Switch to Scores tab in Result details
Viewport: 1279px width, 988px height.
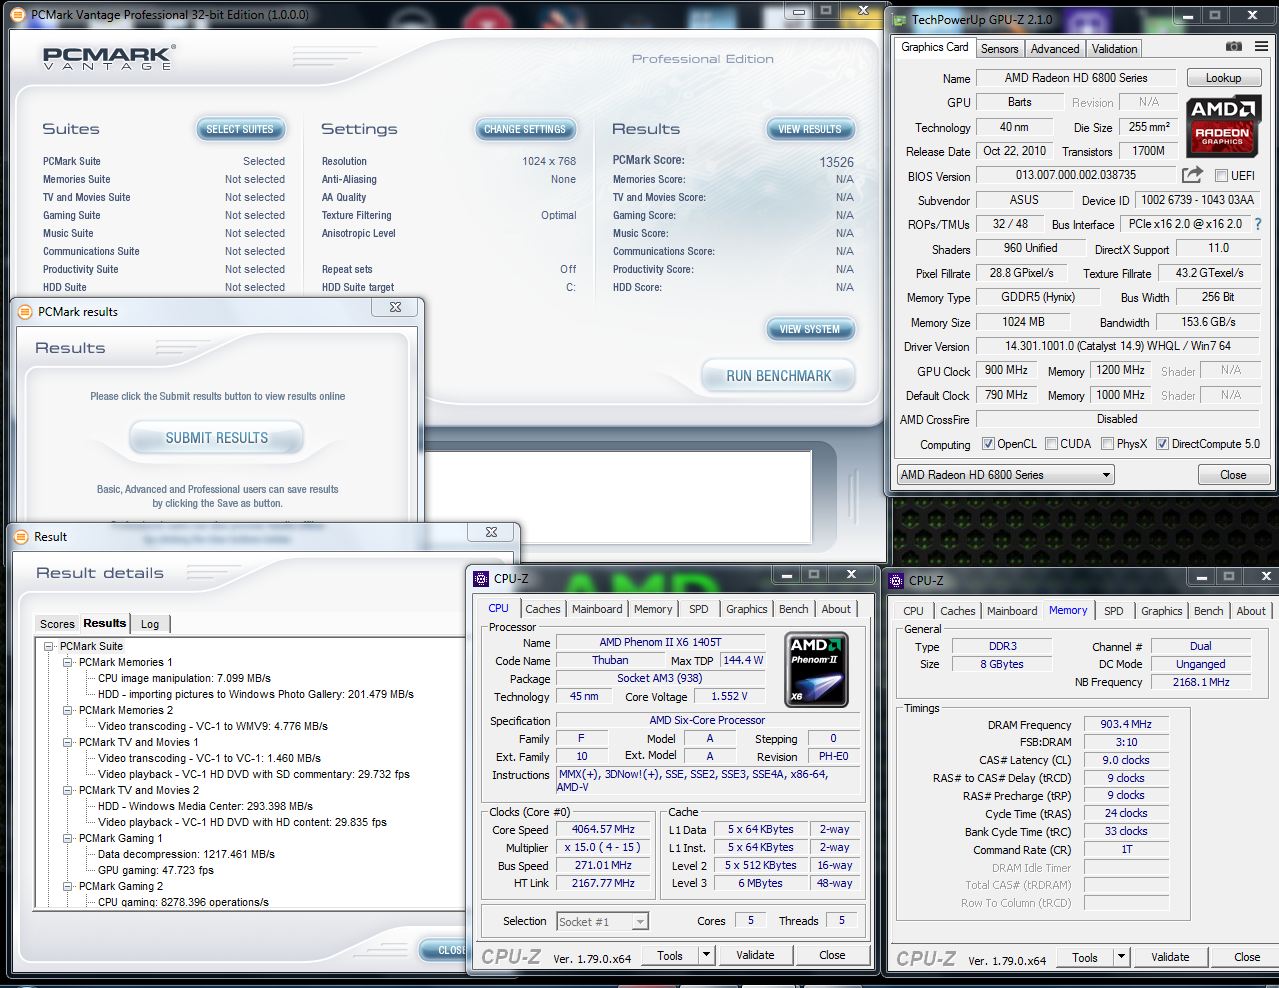(57, 624)
